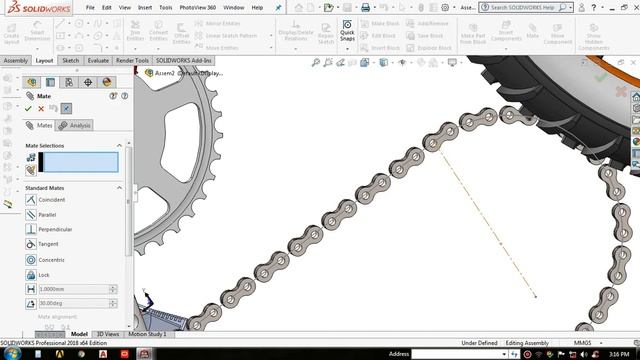Select the Parallel mate icon
640x360 pixels.
point(31,214)
